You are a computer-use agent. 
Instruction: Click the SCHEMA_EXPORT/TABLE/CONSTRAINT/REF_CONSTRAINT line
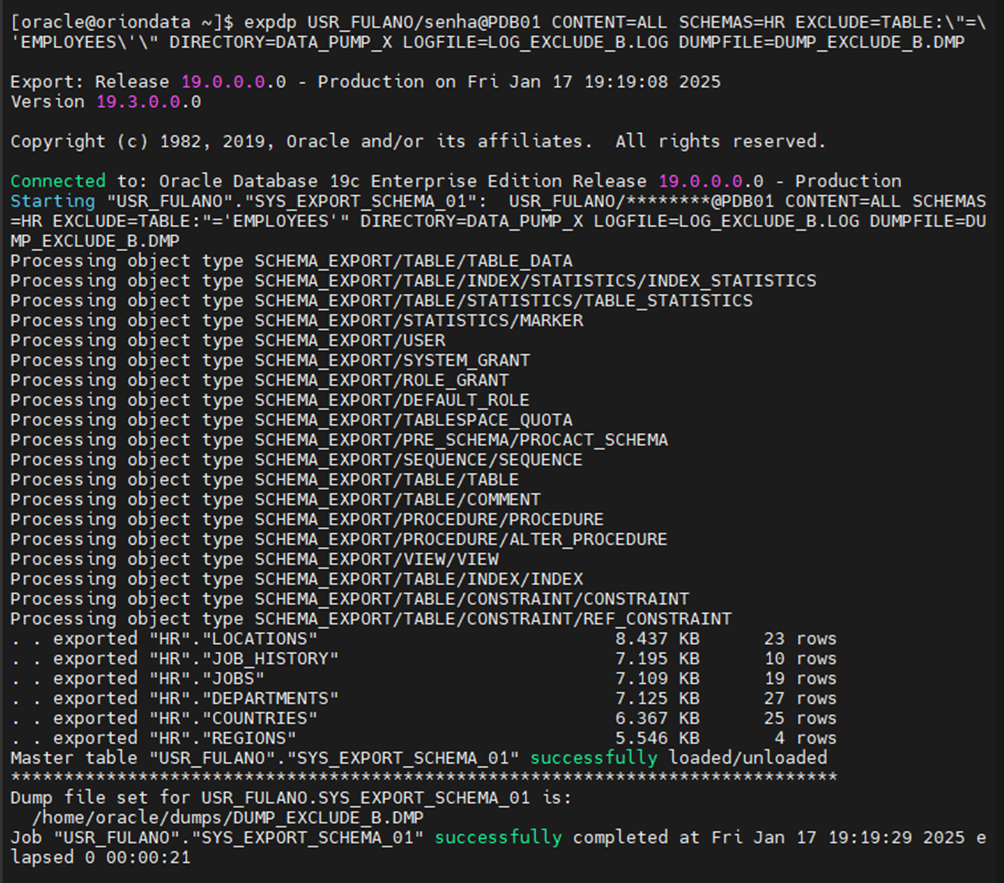point(492,619)
